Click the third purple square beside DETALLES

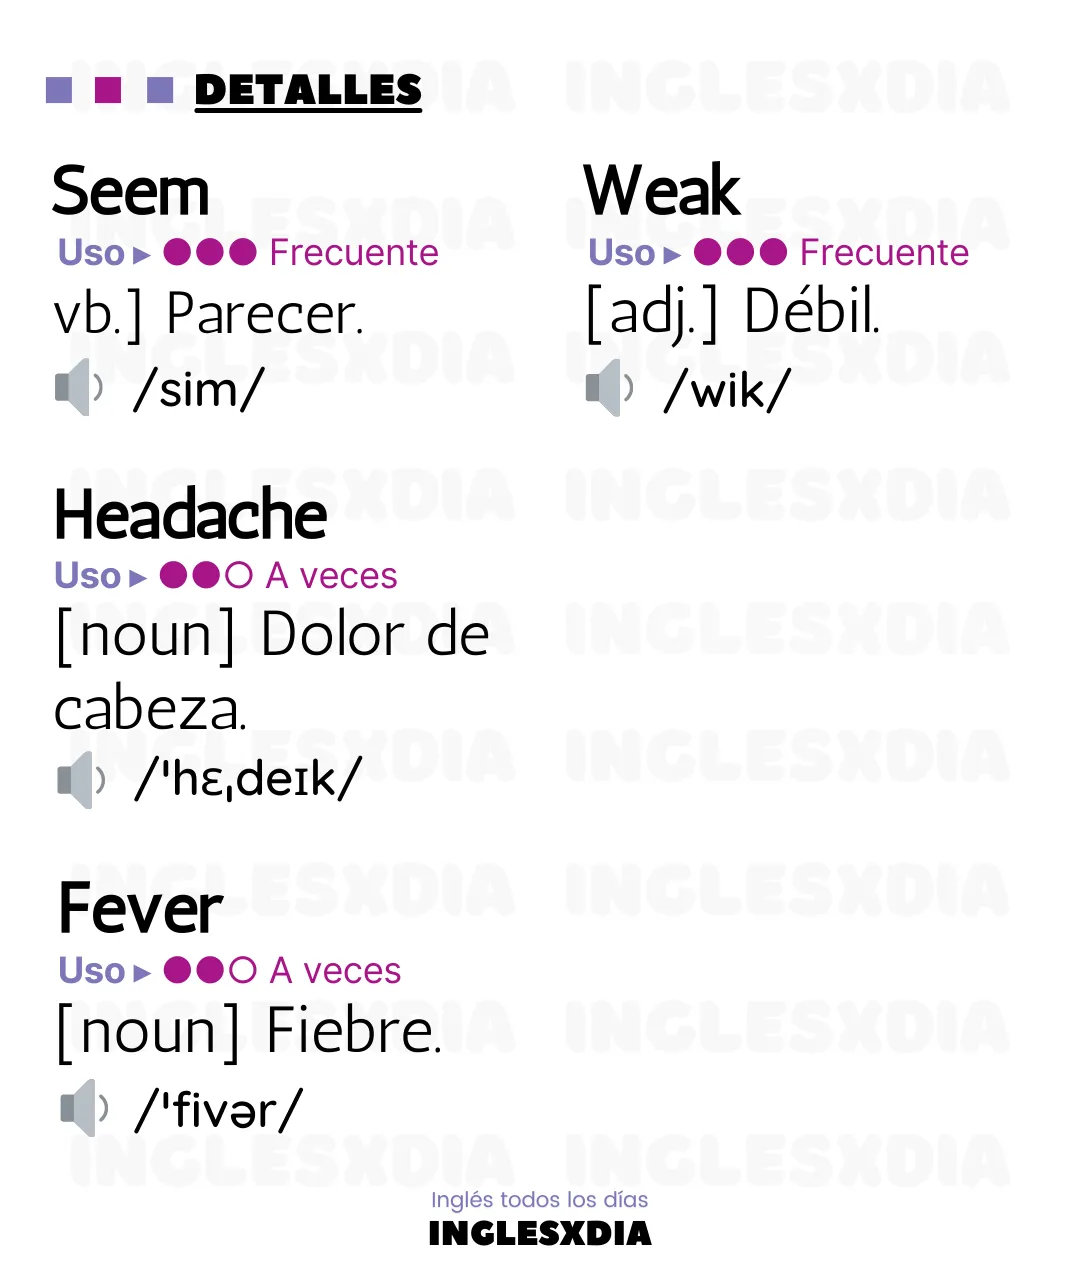160,90
